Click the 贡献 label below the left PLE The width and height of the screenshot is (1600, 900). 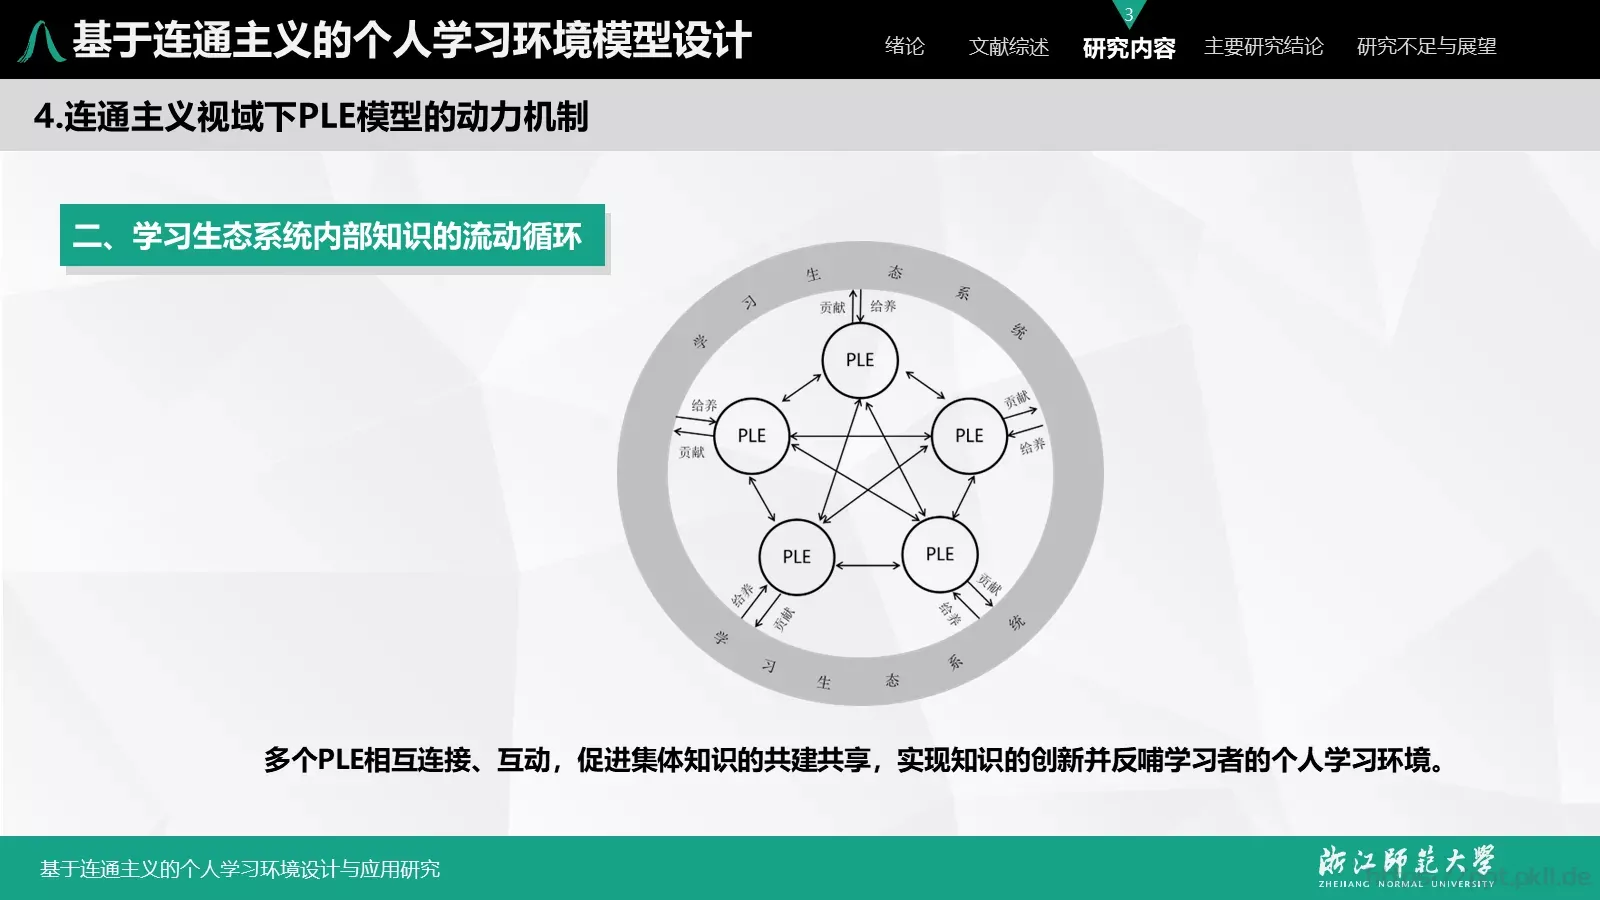(x=692, y=452)
